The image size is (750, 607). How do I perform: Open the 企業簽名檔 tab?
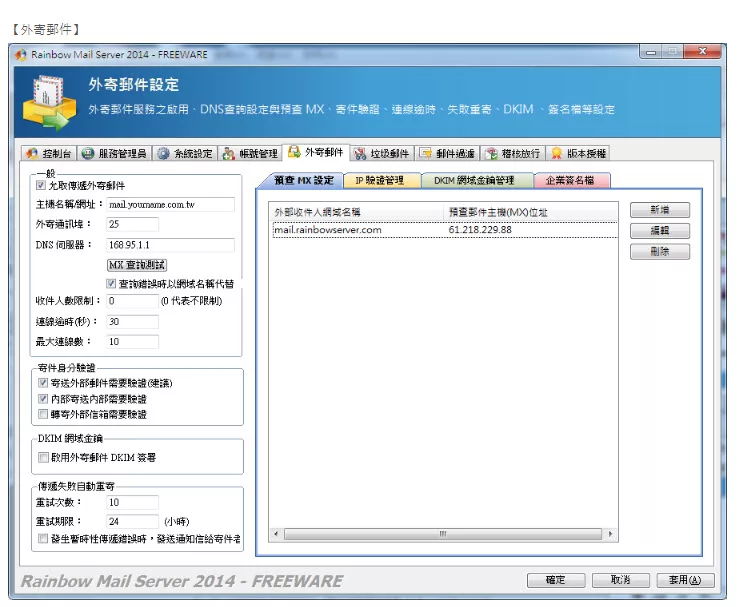(571, 181)
